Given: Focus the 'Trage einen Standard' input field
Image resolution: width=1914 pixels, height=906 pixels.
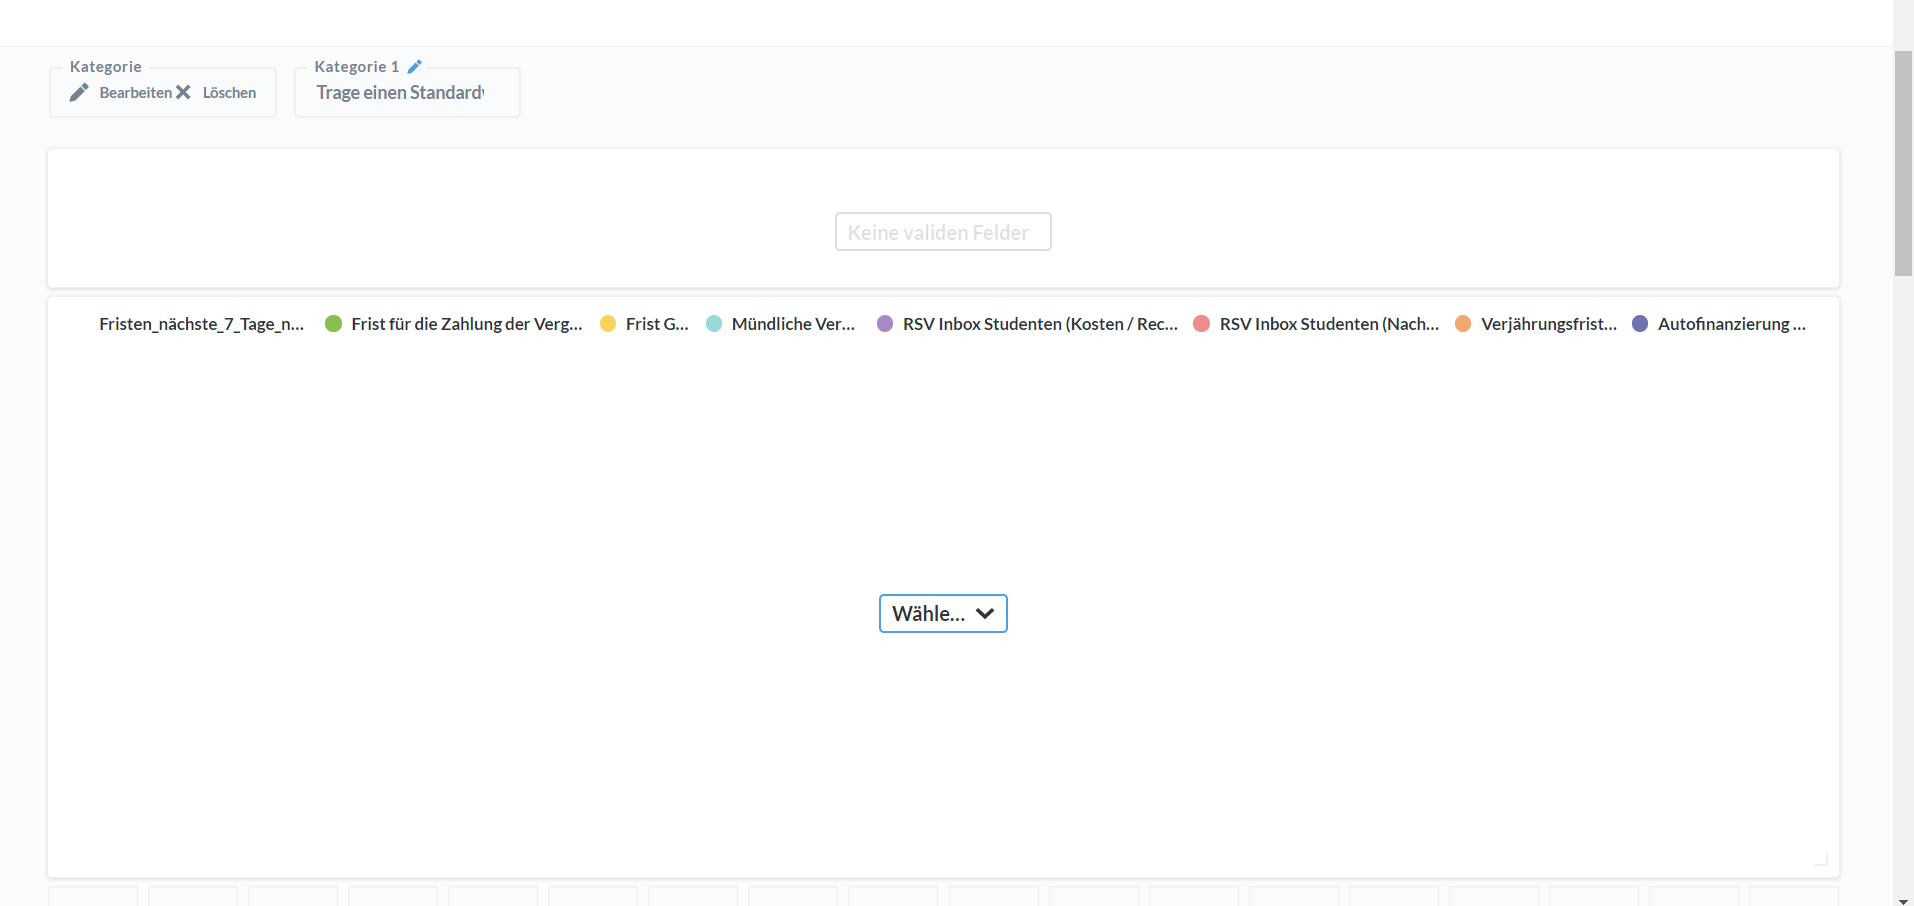Looking at the screenshot, I should (400, 93).
